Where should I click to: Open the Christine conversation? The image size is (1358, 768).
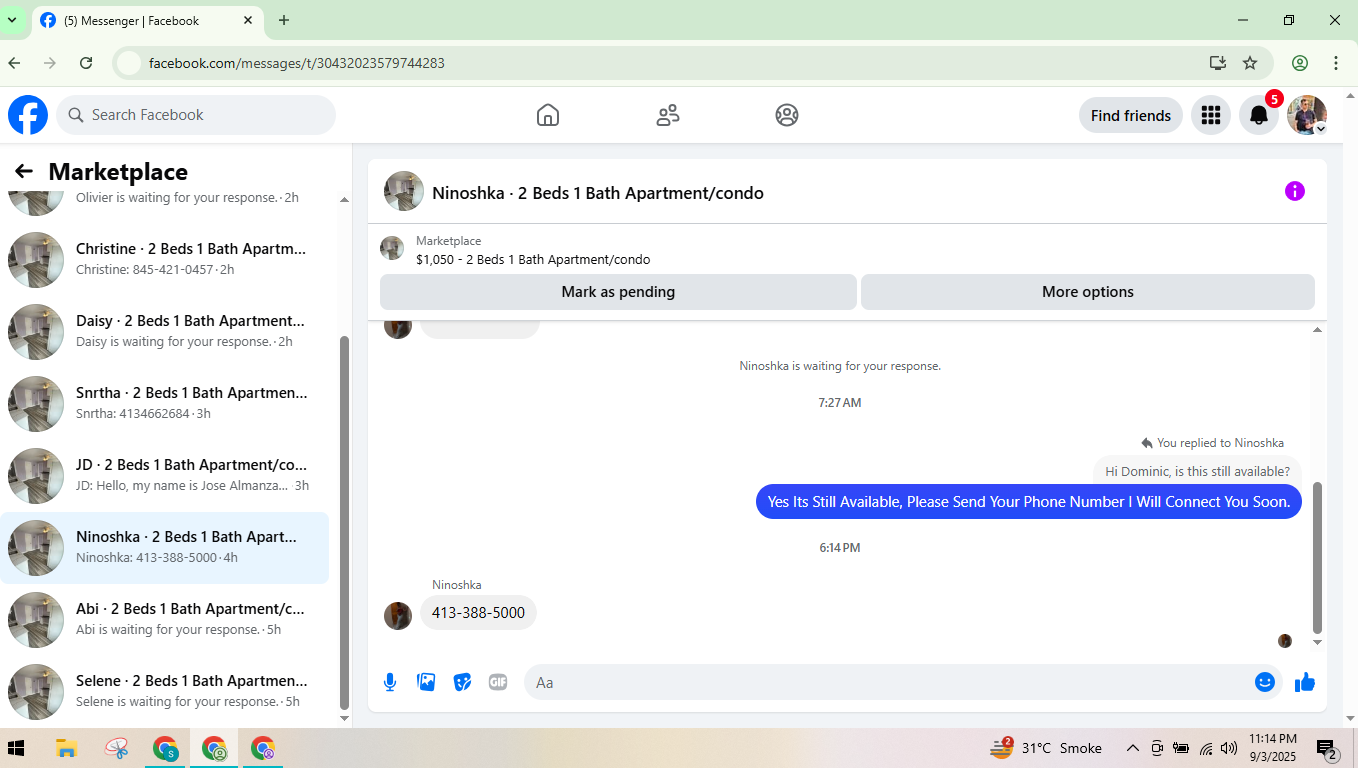pyautogui.click(x=165, y=260)
